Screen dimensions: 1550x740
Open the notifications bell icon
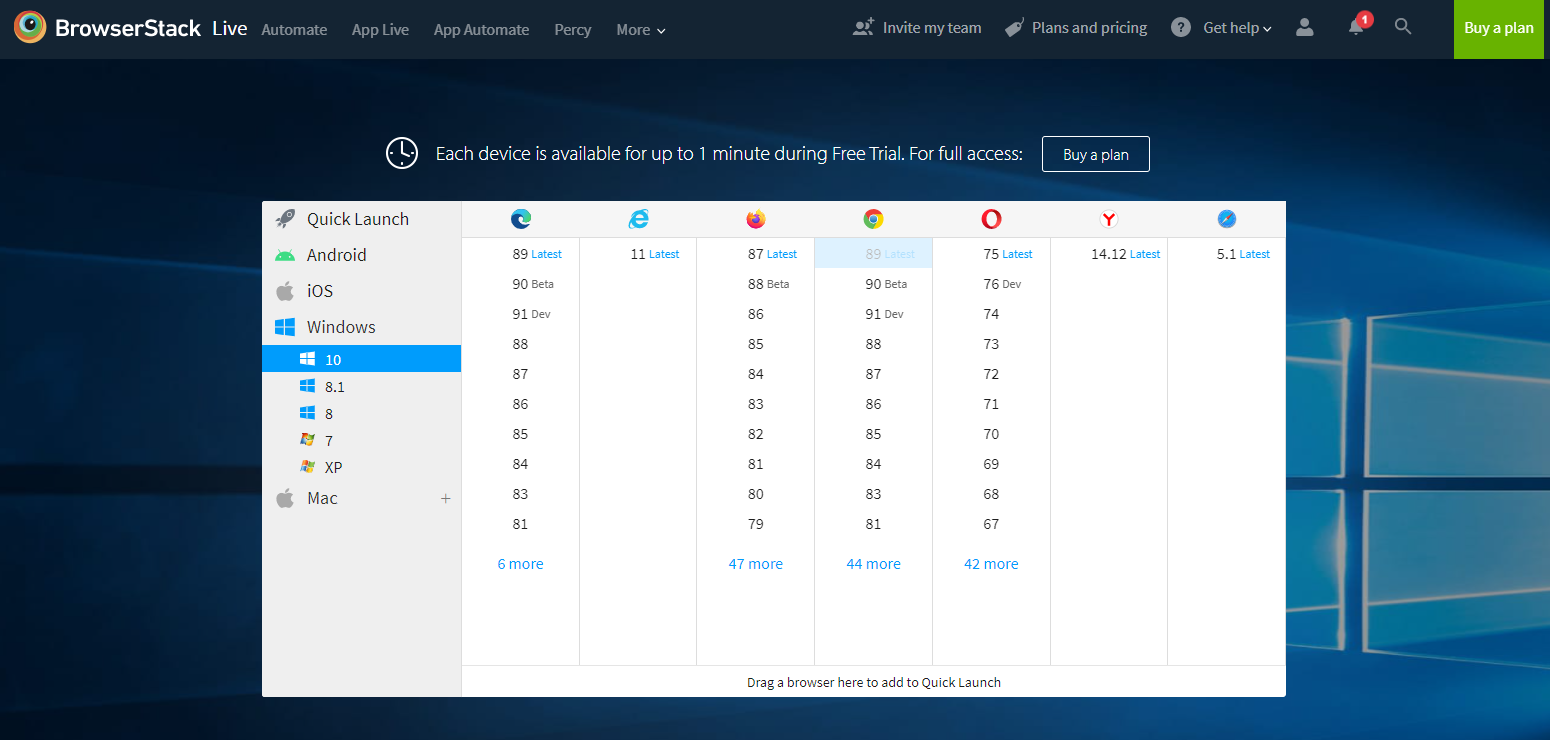point(1357,27)
